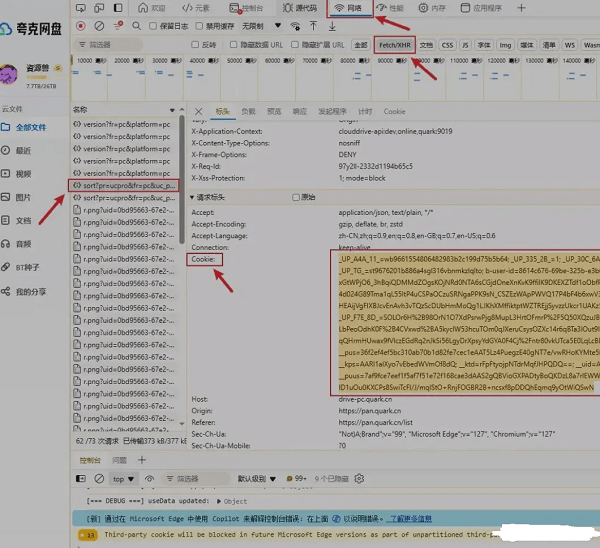Viewport: 600px width, 548px height.
Task: Click the 名称 column sort arrow
Action: click(x=172, y=110)
